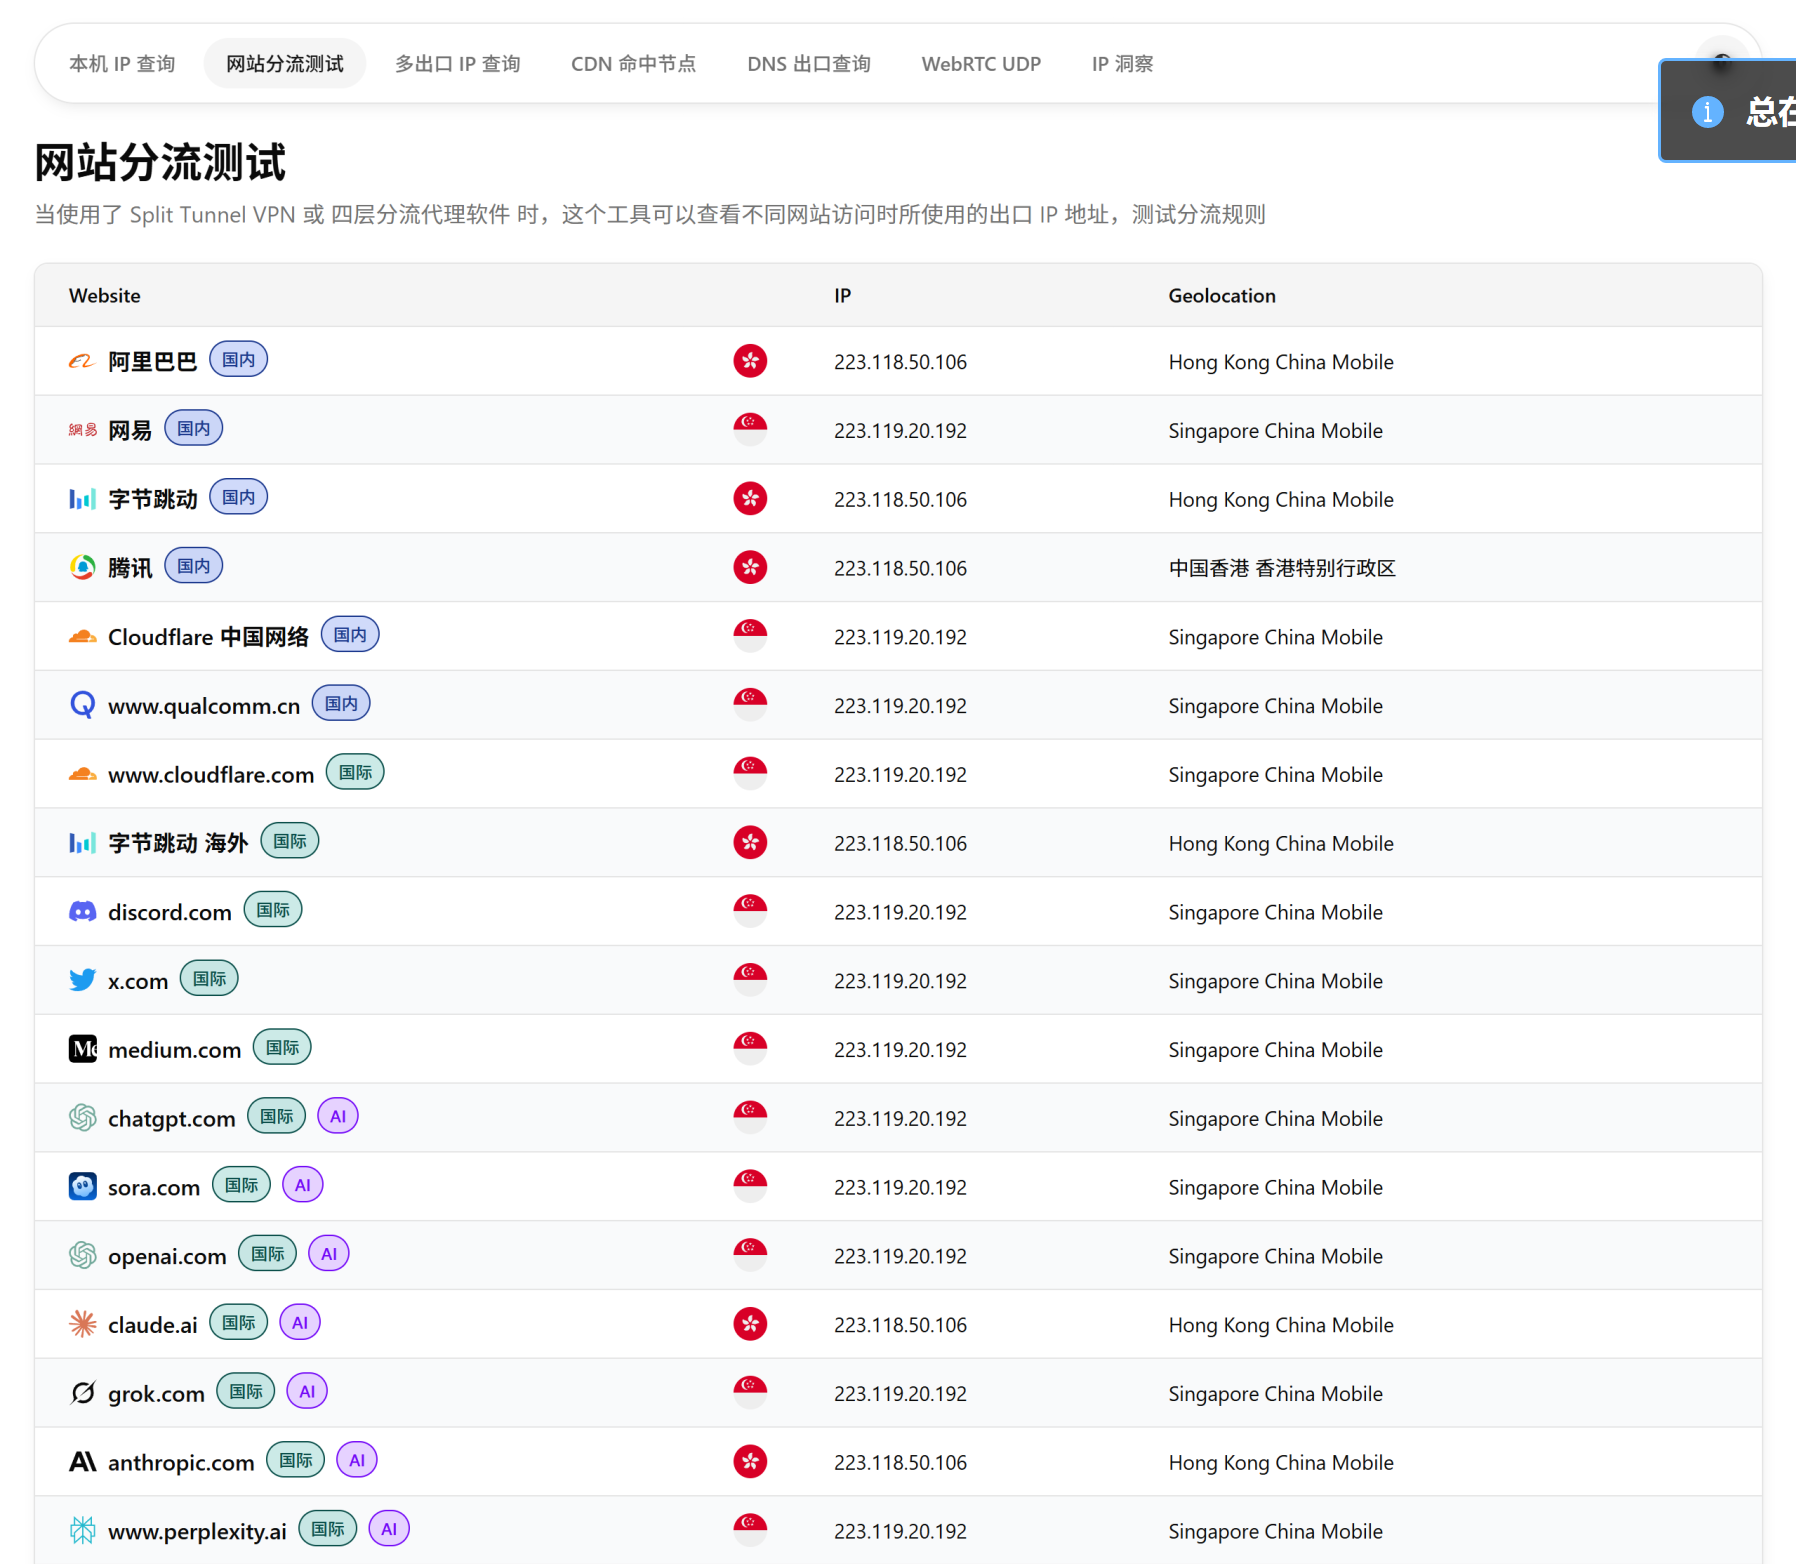
Task: Open the DNS 出口查询 tab
Action: [809, 63]
